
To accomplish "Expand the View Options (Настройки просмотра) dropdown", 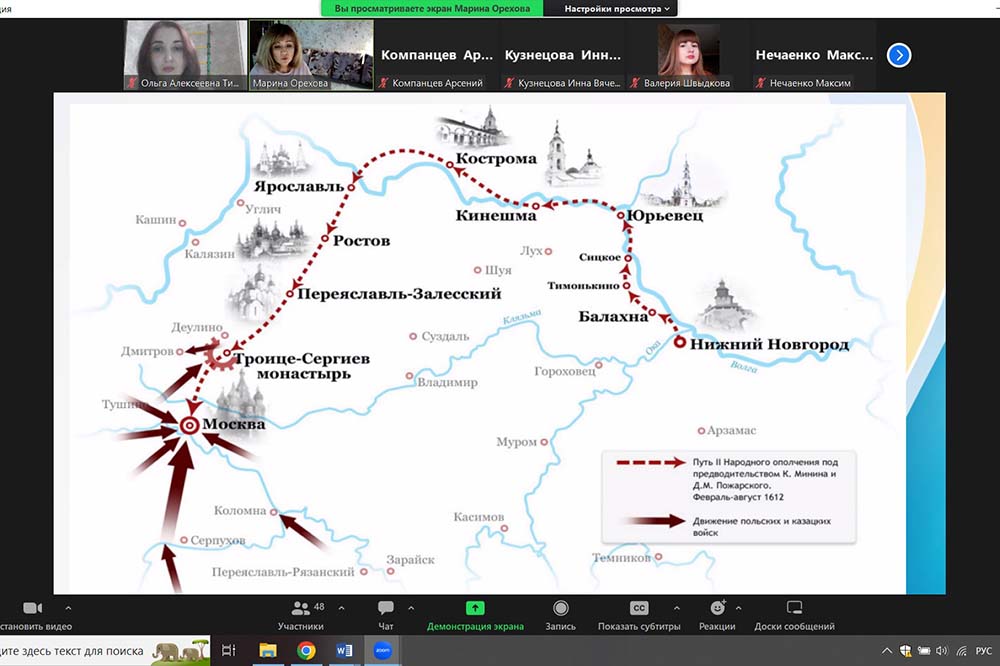I will [620, 8].
